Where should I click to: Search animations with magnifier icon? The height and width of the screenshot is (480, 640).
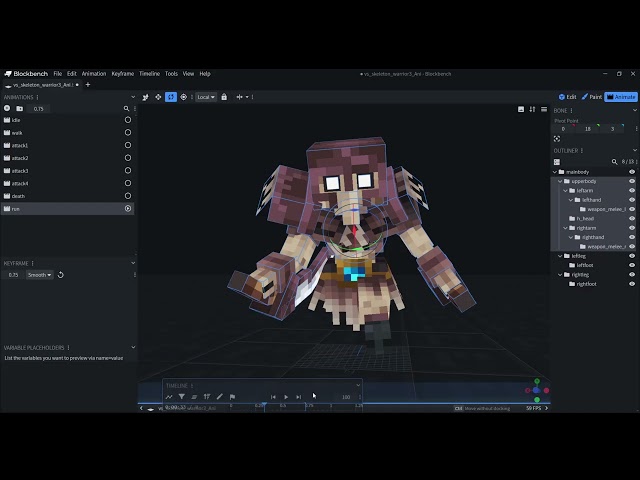tap(127, 109)
